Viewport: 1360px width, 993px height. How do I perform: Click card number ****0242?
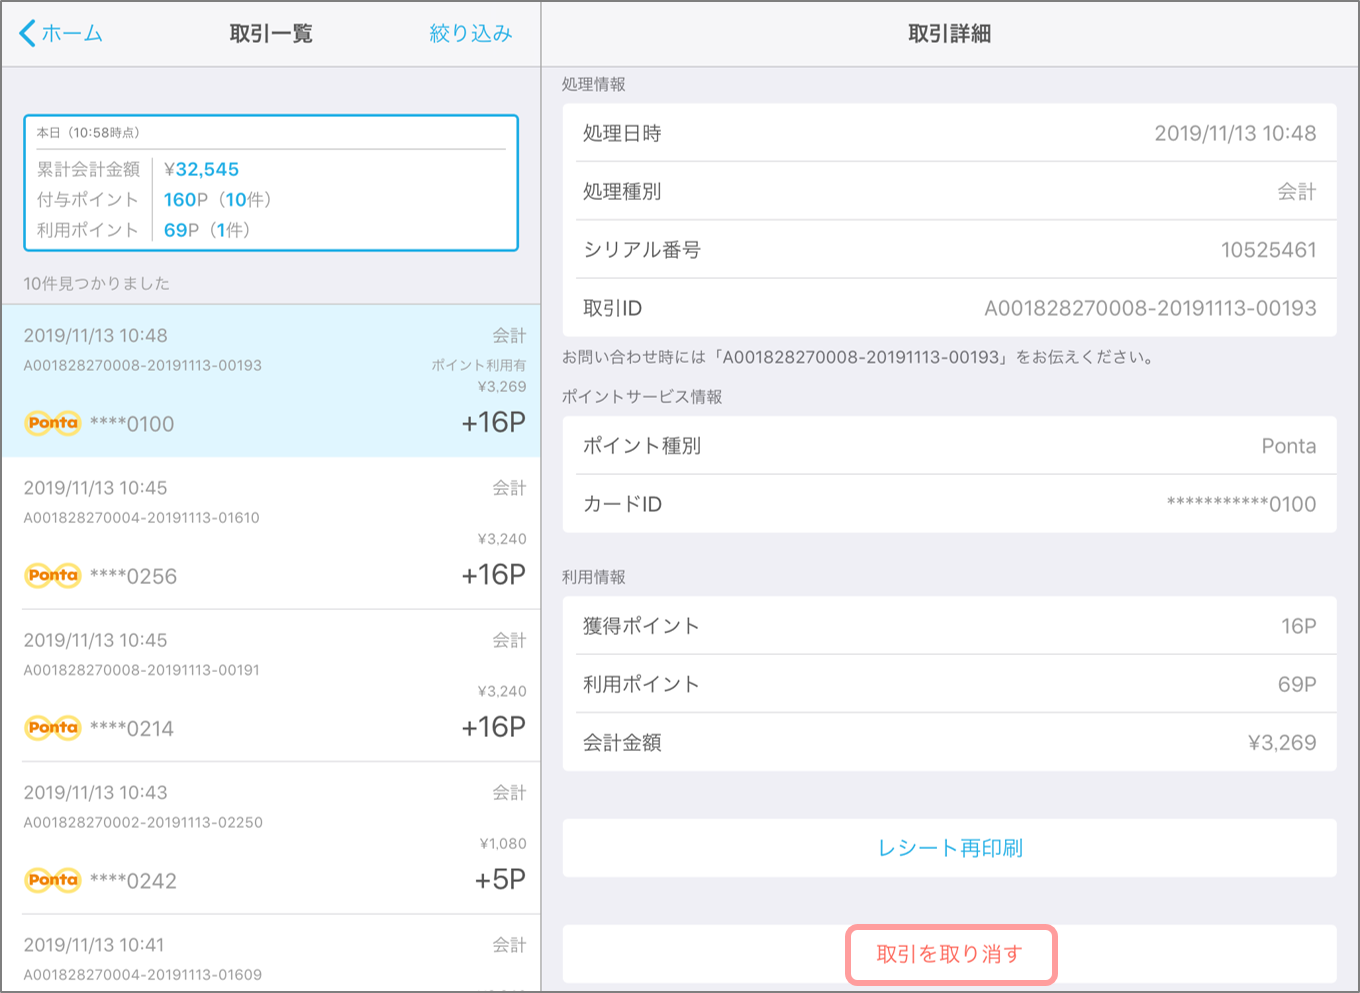click(133, 881)
